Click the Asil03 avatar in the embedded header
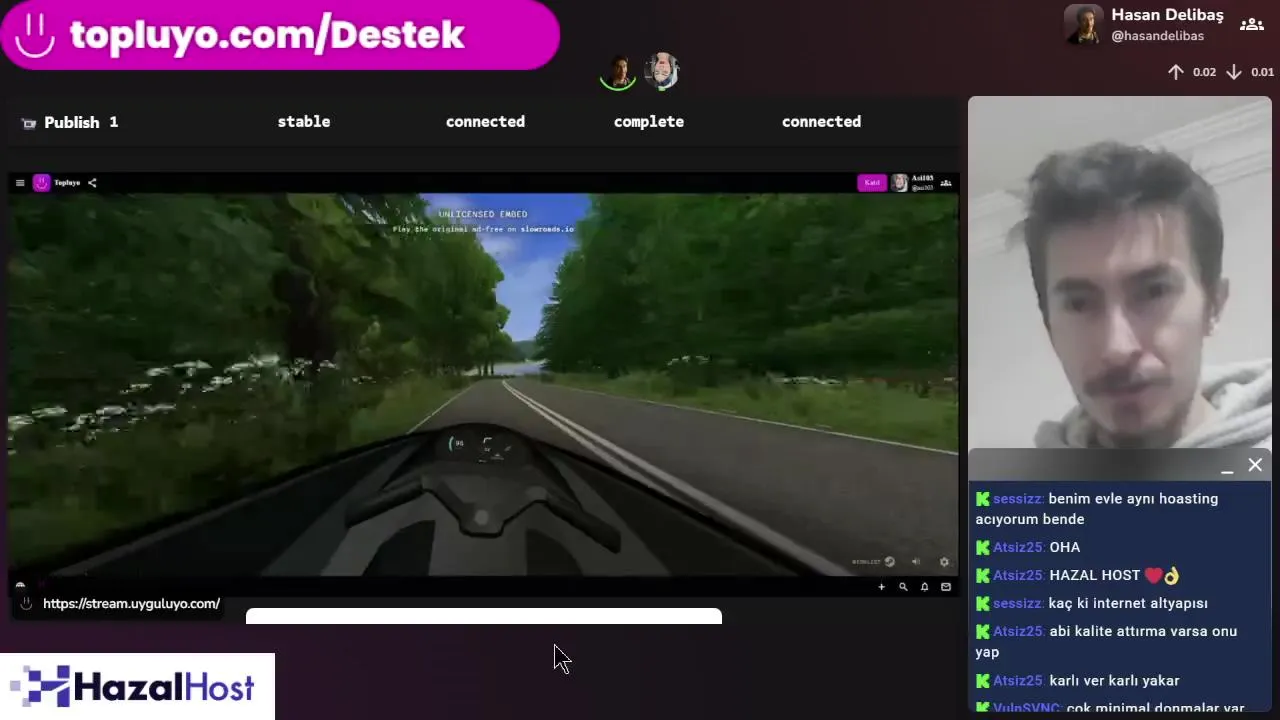This screenshot has width=1280, height=720. pos(900,183)
